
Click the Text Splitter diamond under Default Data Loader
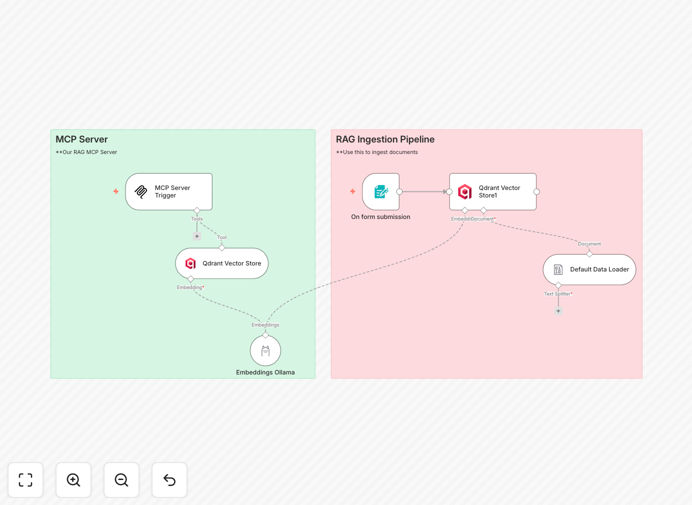pyautogui.click(x=558, y=285)
